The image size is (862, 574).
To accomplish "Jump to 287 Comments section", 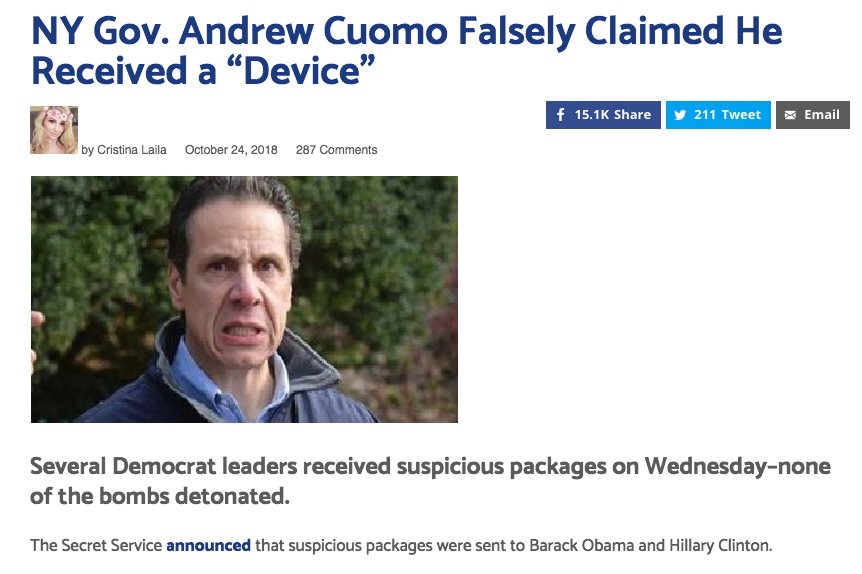I will pos(336,150).
